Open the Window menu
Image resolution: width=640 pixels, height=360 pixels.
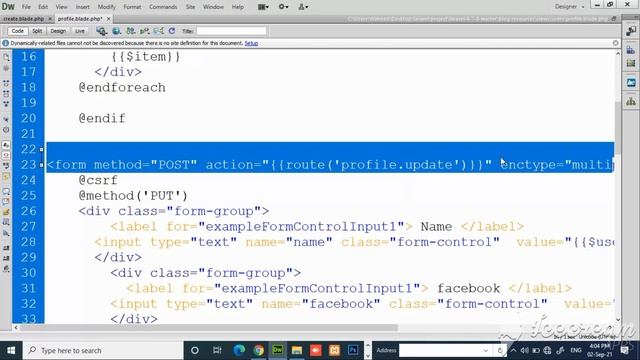[x=213, y=7]
